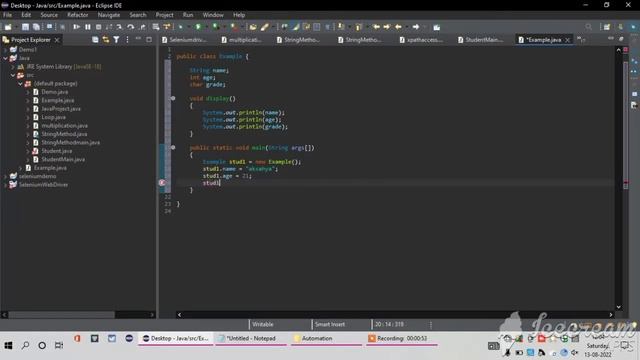640x360 pixels.
Task: Click the Project Explorer filter funnel icon
Action: click(116, 40)
